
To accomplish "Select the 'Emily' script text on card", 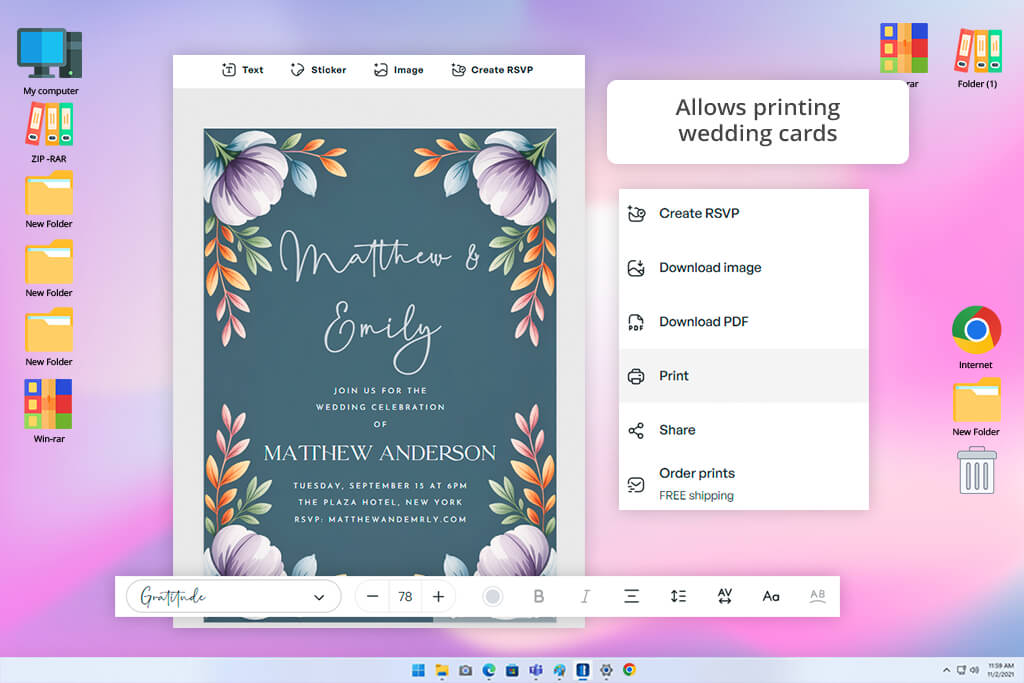I will click(x=382, y=336).
